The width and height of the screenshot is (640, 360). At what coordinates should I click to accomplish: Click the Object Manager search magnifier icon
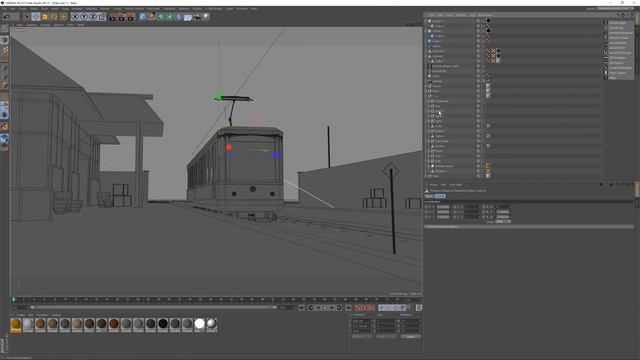point(618,15)
